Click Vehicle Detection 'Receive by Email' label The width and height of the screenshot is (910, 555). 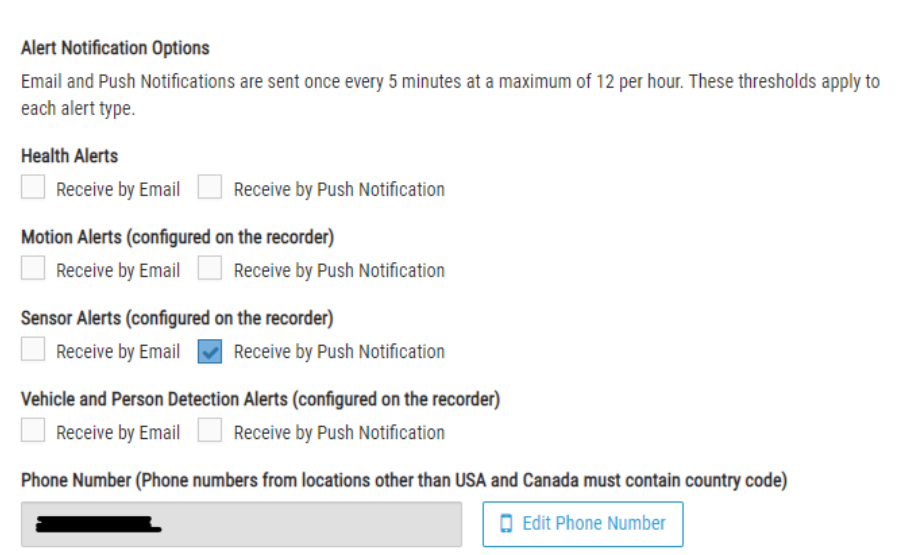pyautogui.click(x=118, y=433)
